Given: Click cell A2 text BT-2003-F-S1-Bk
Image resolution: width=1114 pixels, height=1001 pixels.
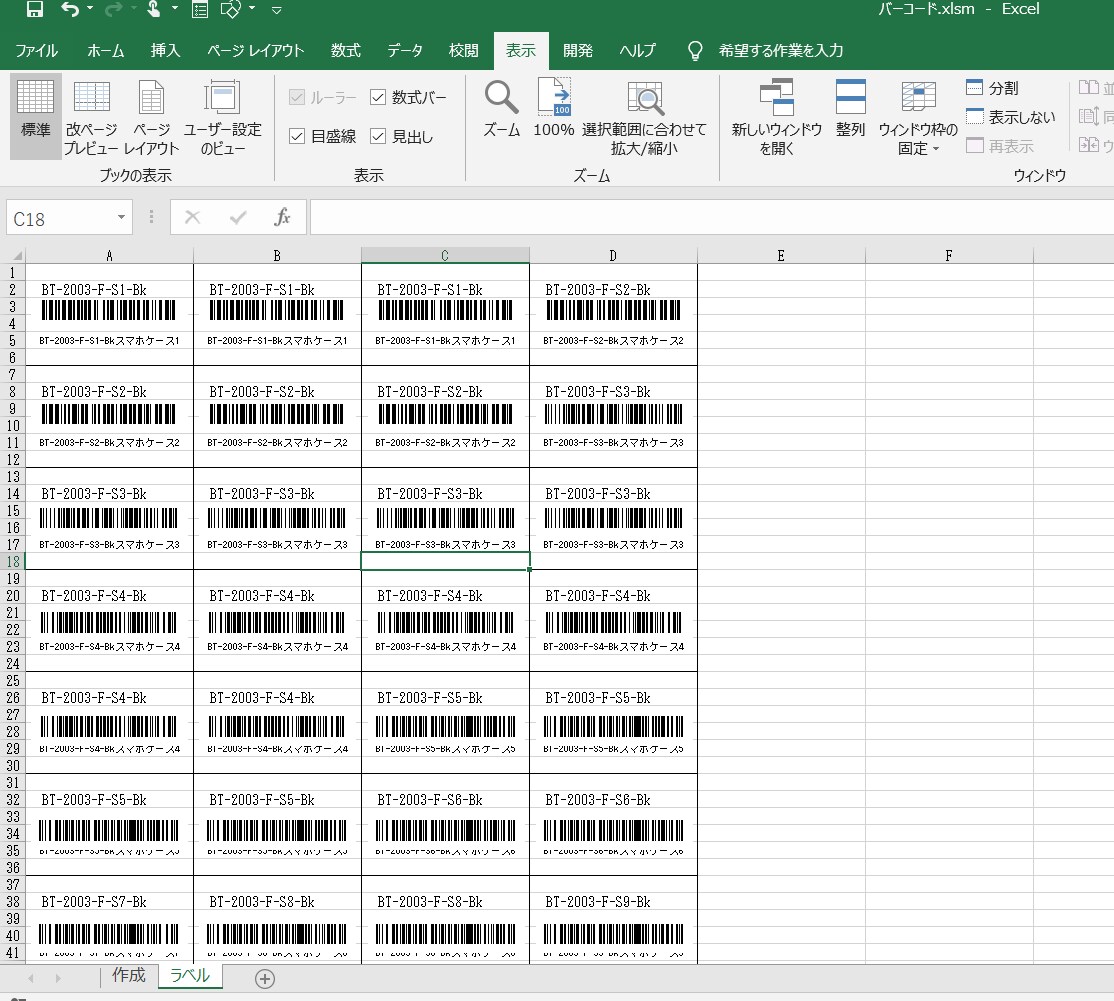Looking at the screenshot, I should tap(94, 290).
